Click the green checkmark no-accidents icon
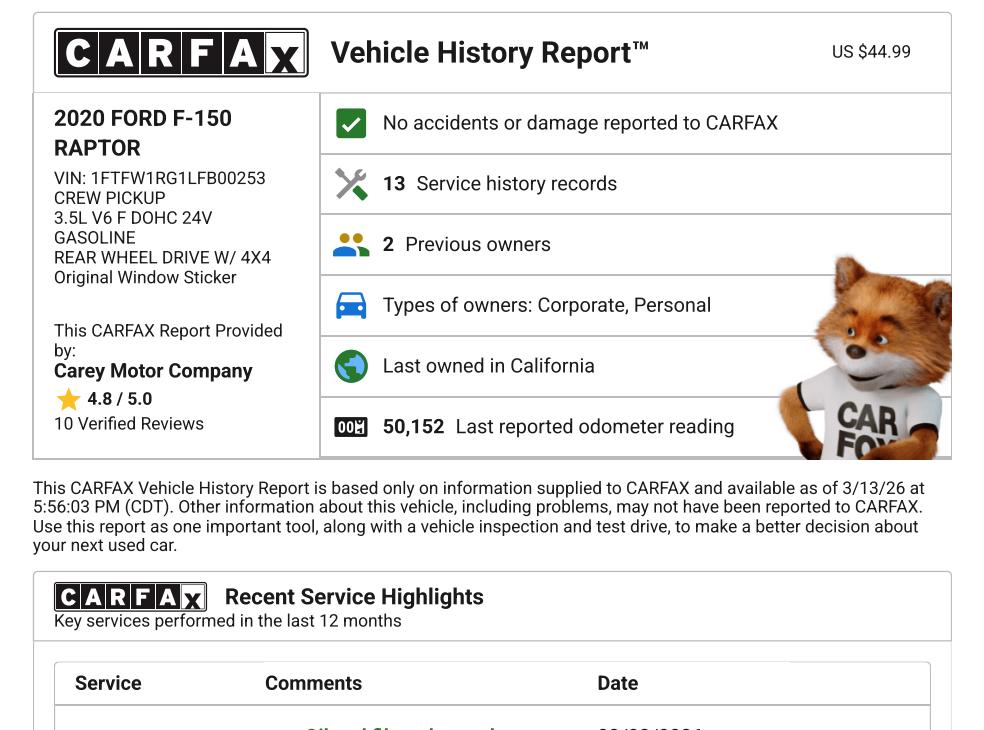 click(351, 124)
